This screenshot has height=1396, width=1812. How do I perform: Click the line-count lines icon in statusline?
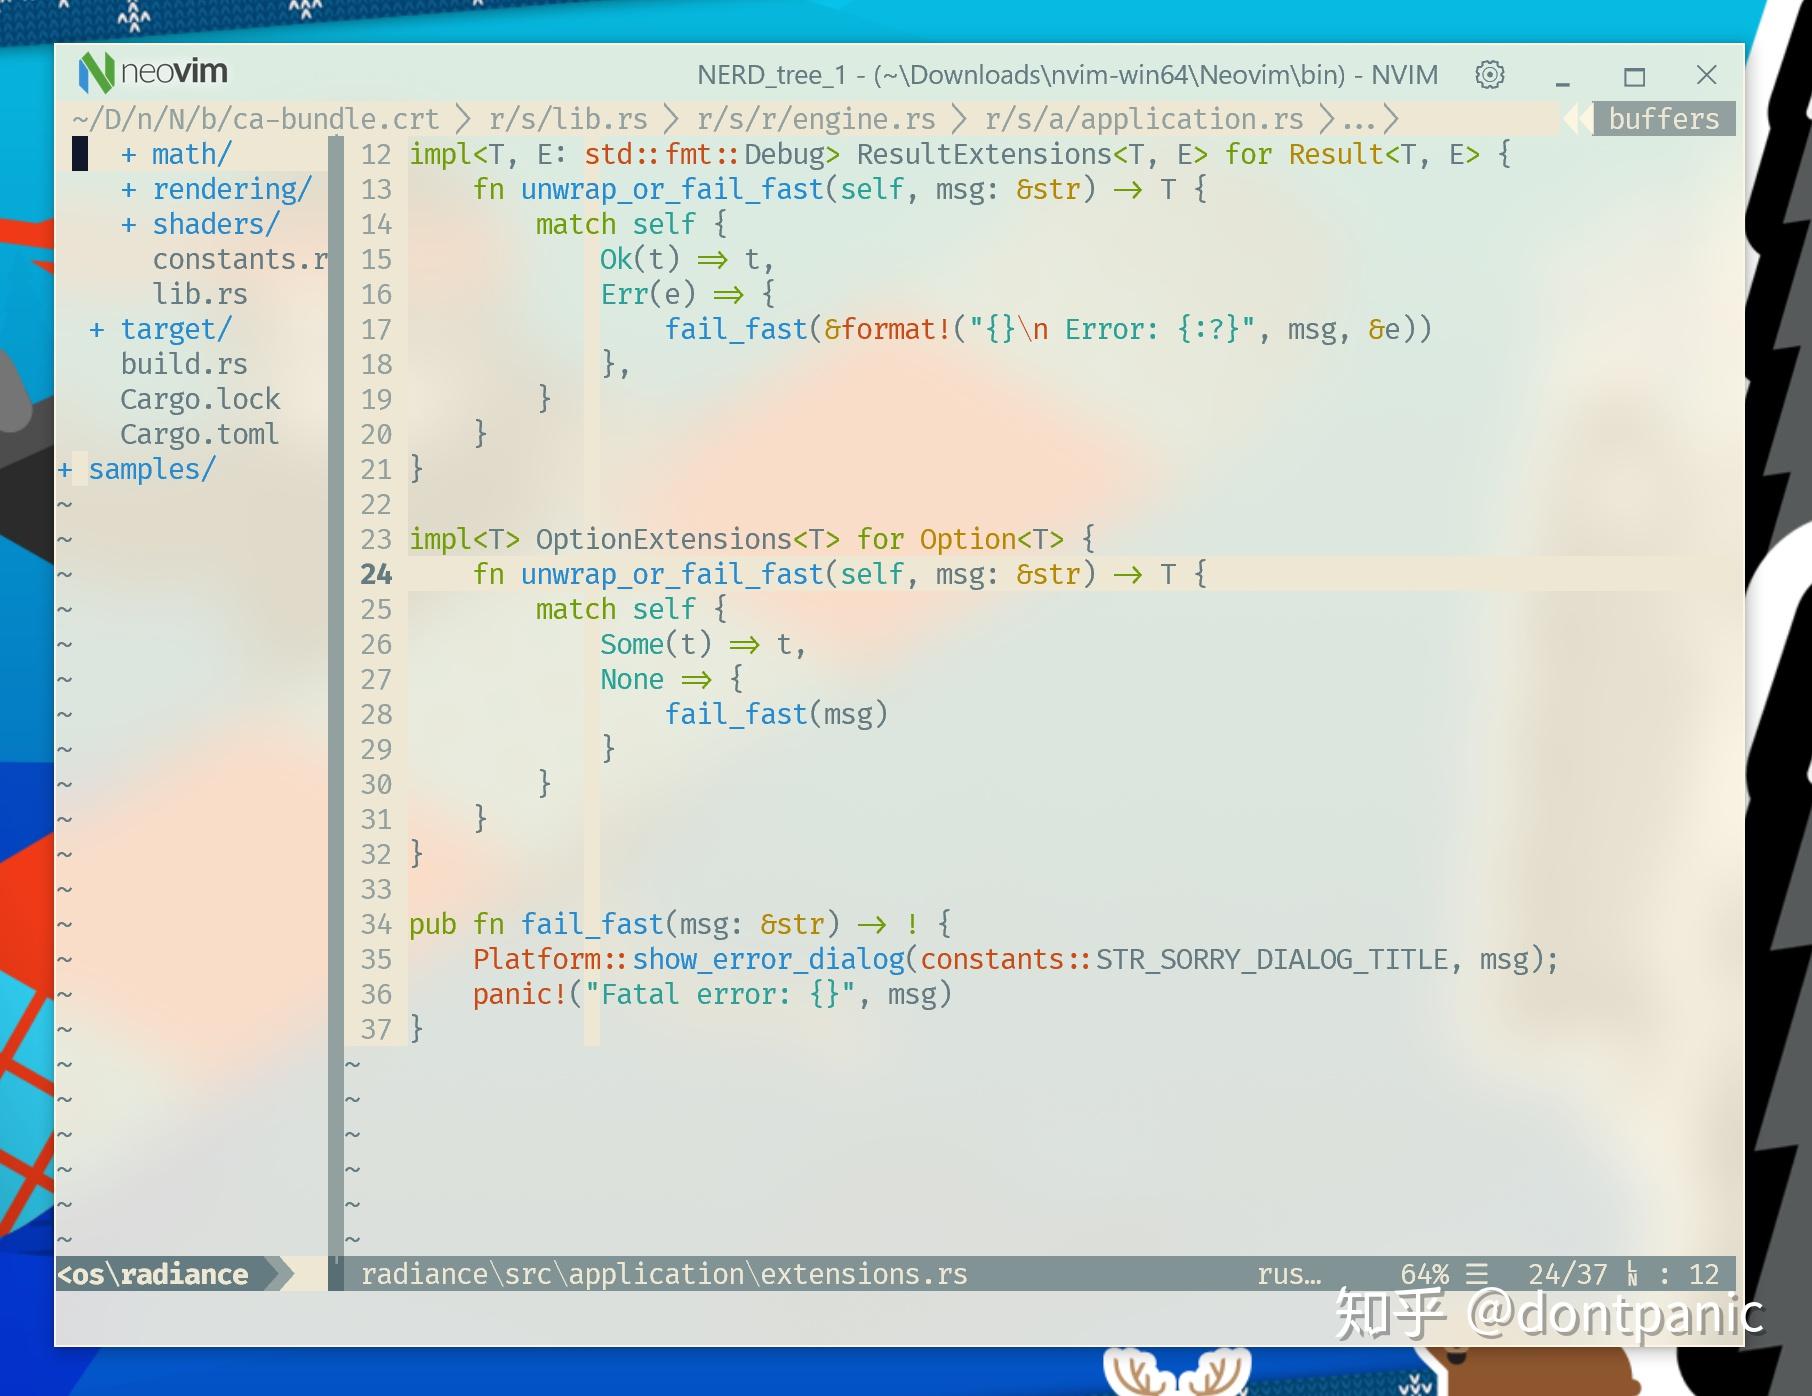coord(1477,1274)
